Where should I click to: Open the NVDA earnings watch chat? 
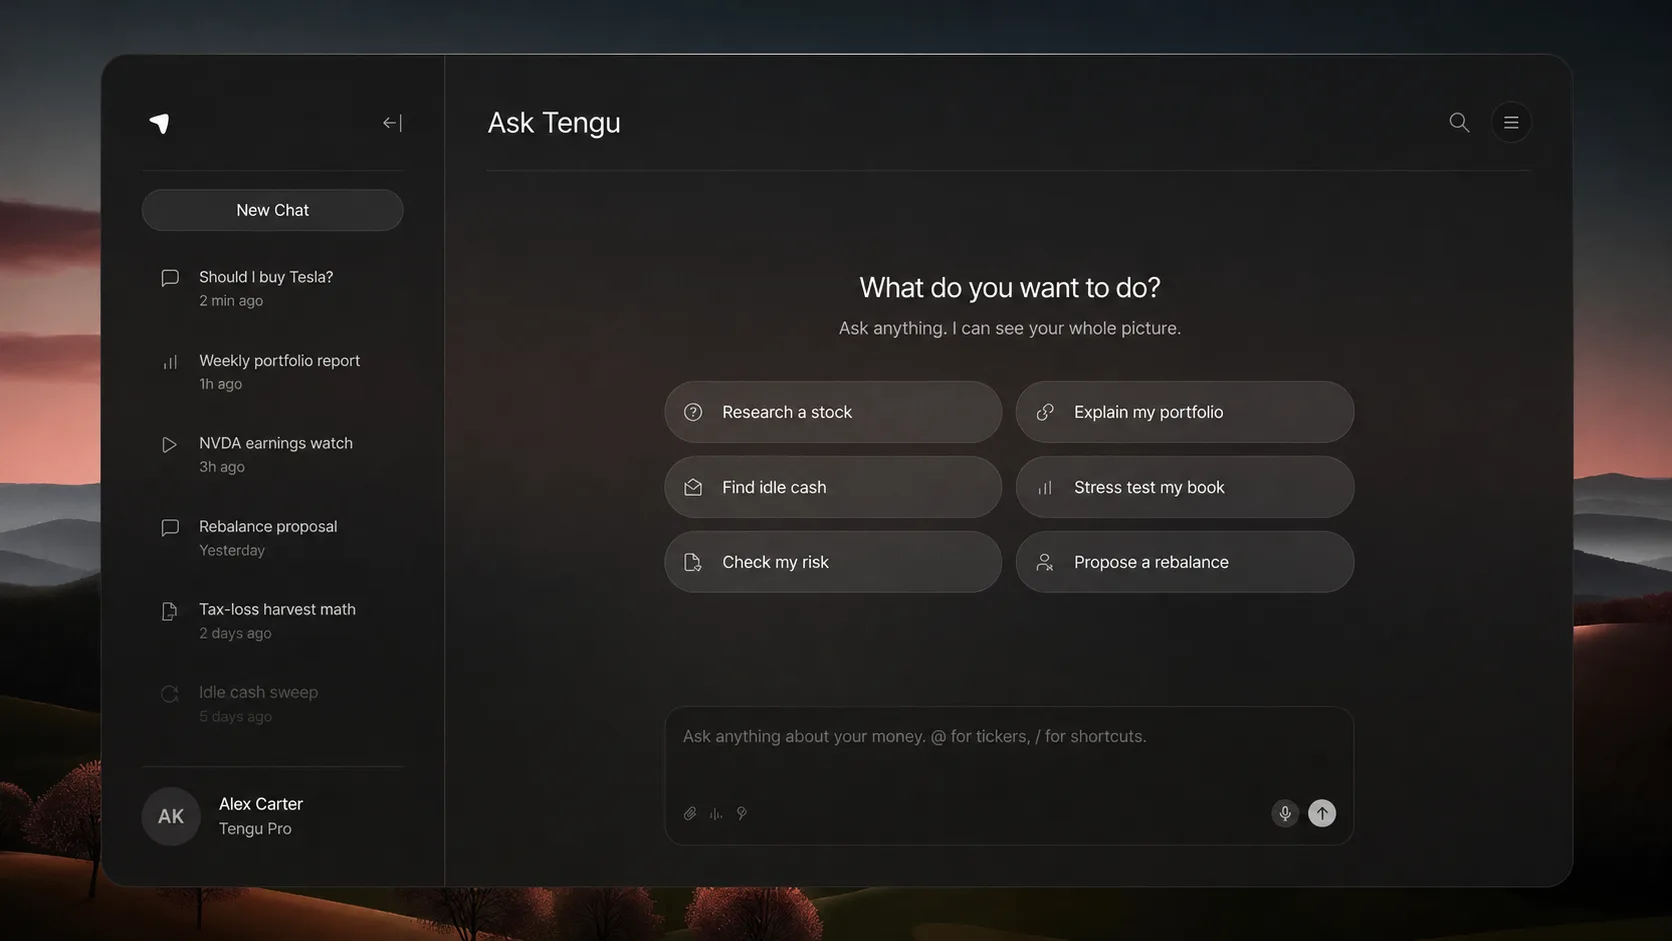click(x=272, y=454)
